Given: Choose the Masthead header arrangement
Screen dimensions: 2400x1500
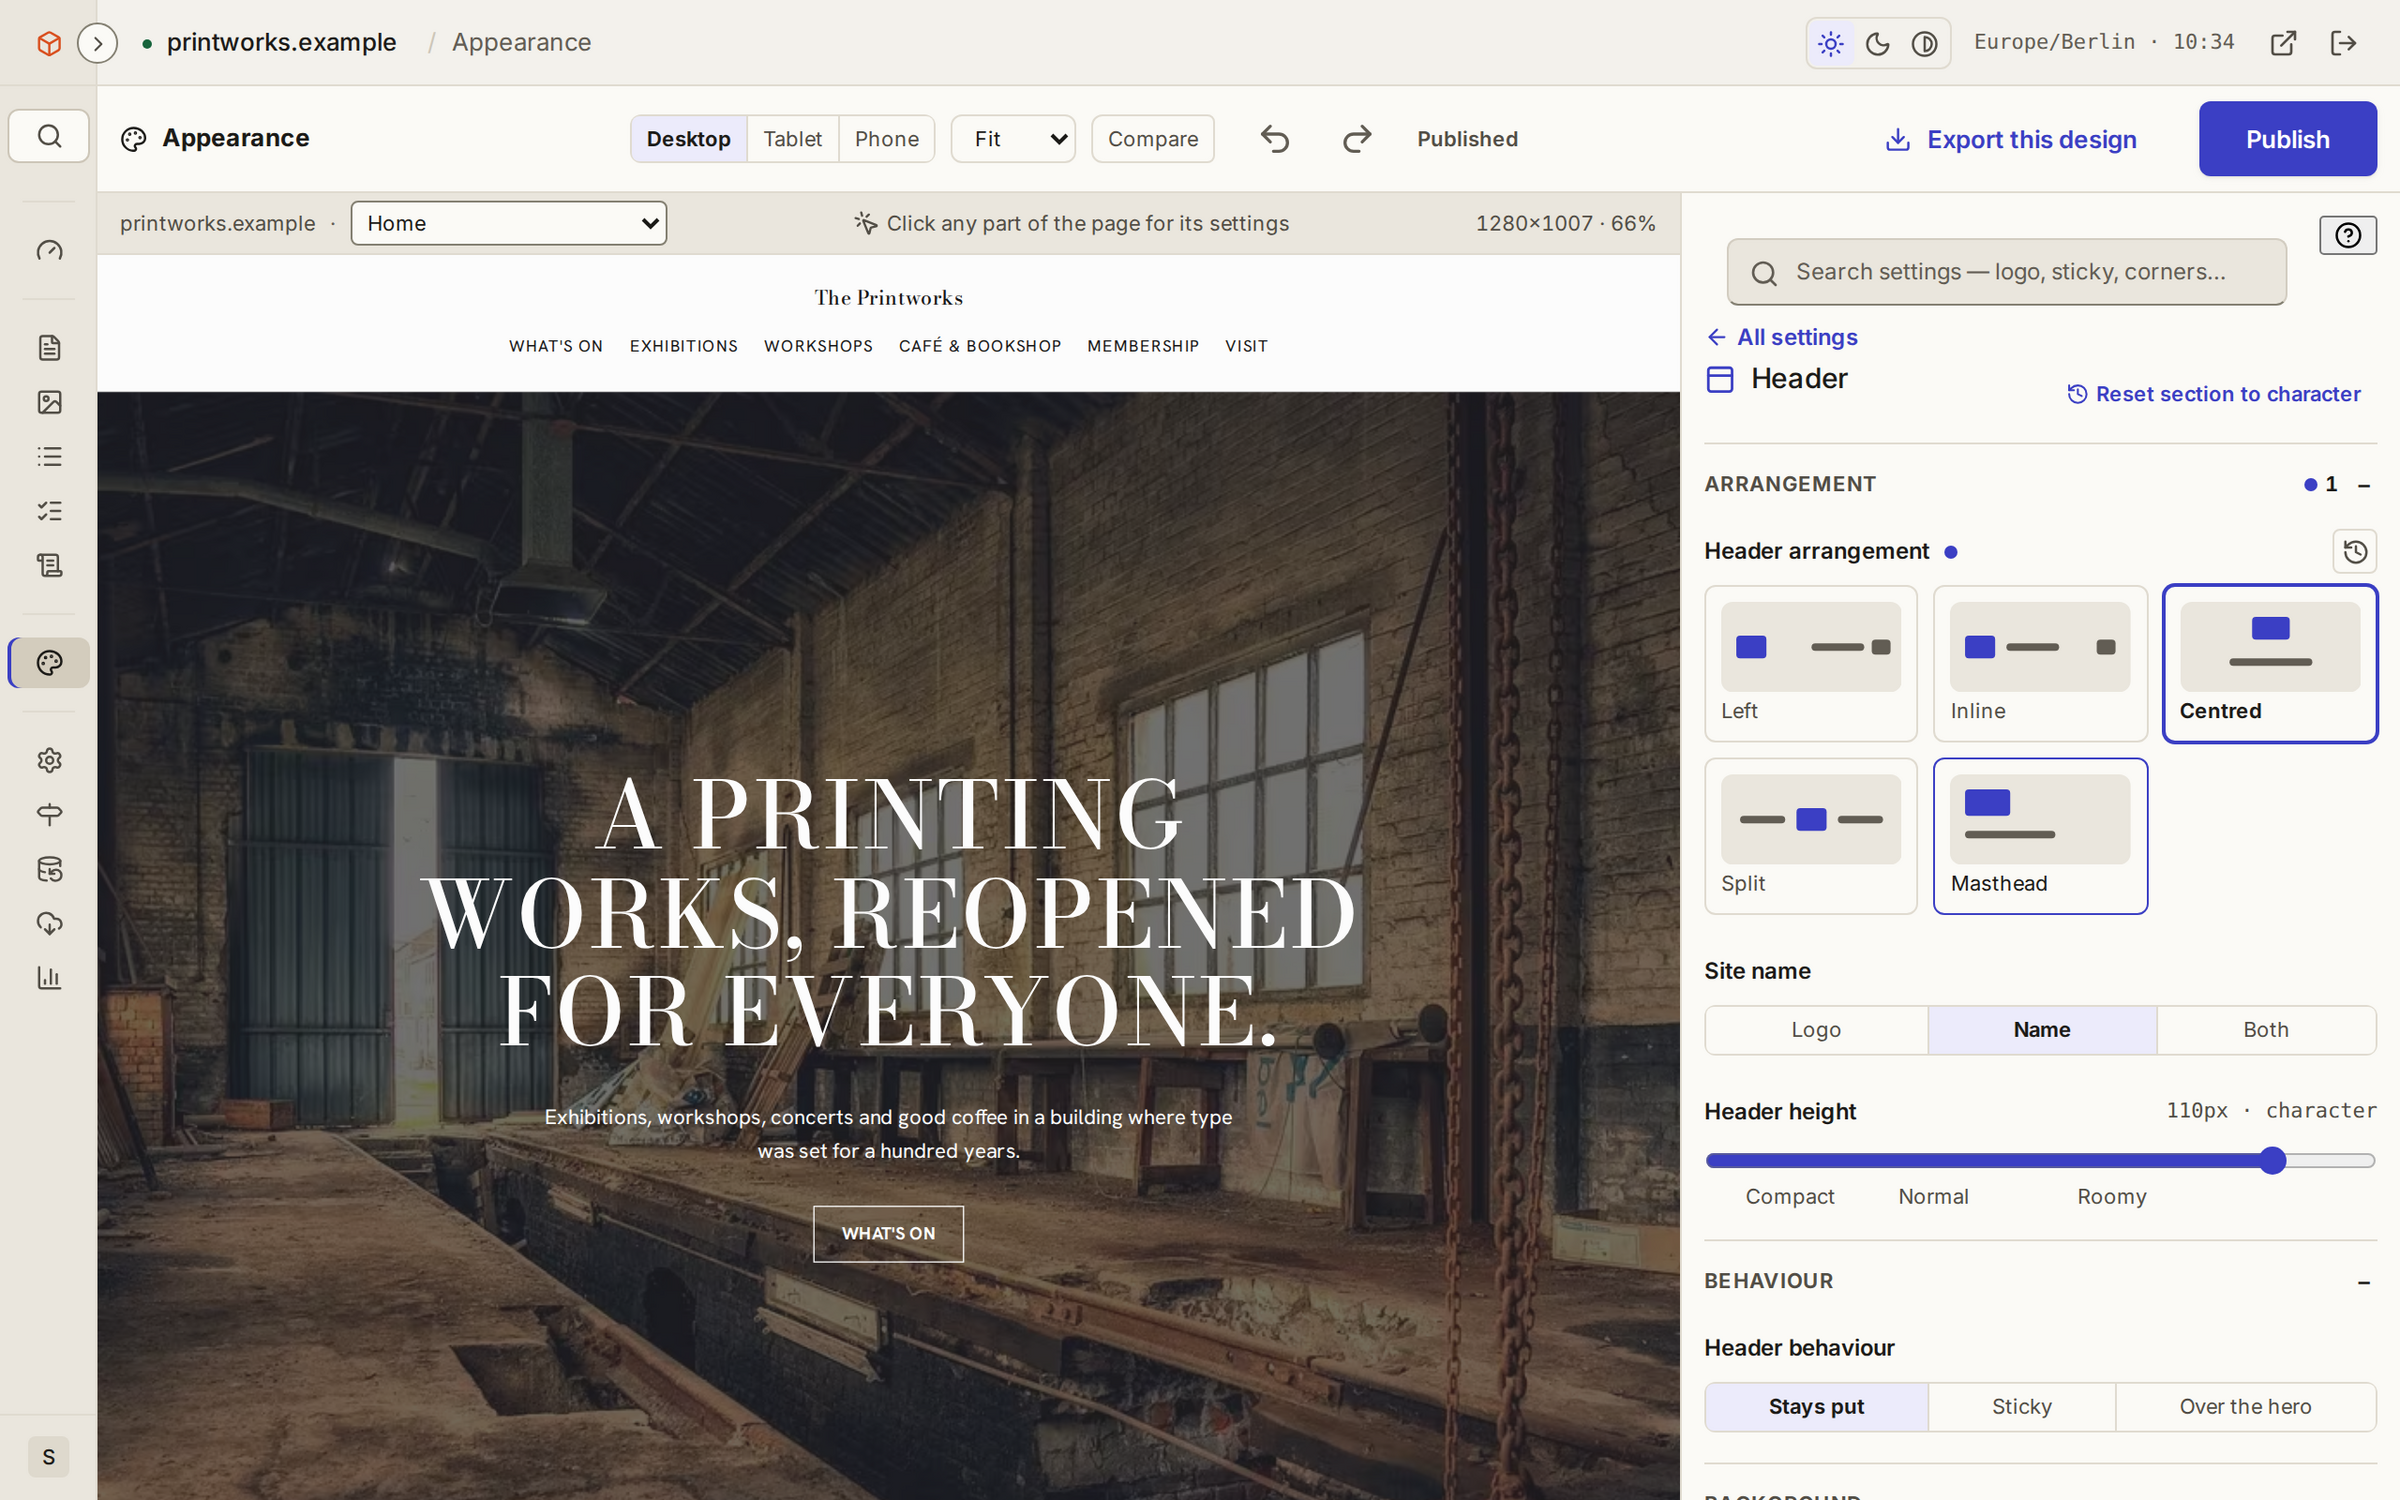Looking at the screenshot, I should [x=2040, y=836].
